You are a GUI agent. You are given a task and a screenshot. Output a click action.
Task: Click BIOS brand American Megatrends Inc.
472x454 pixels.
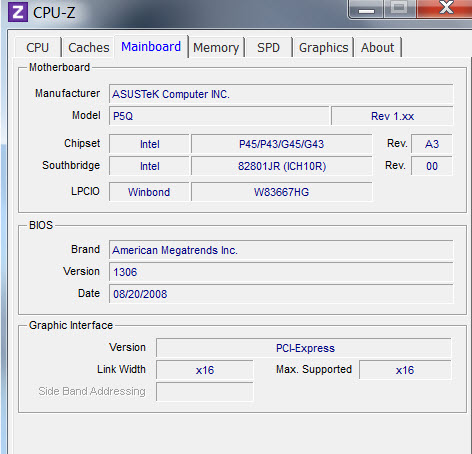coord(281,250)
